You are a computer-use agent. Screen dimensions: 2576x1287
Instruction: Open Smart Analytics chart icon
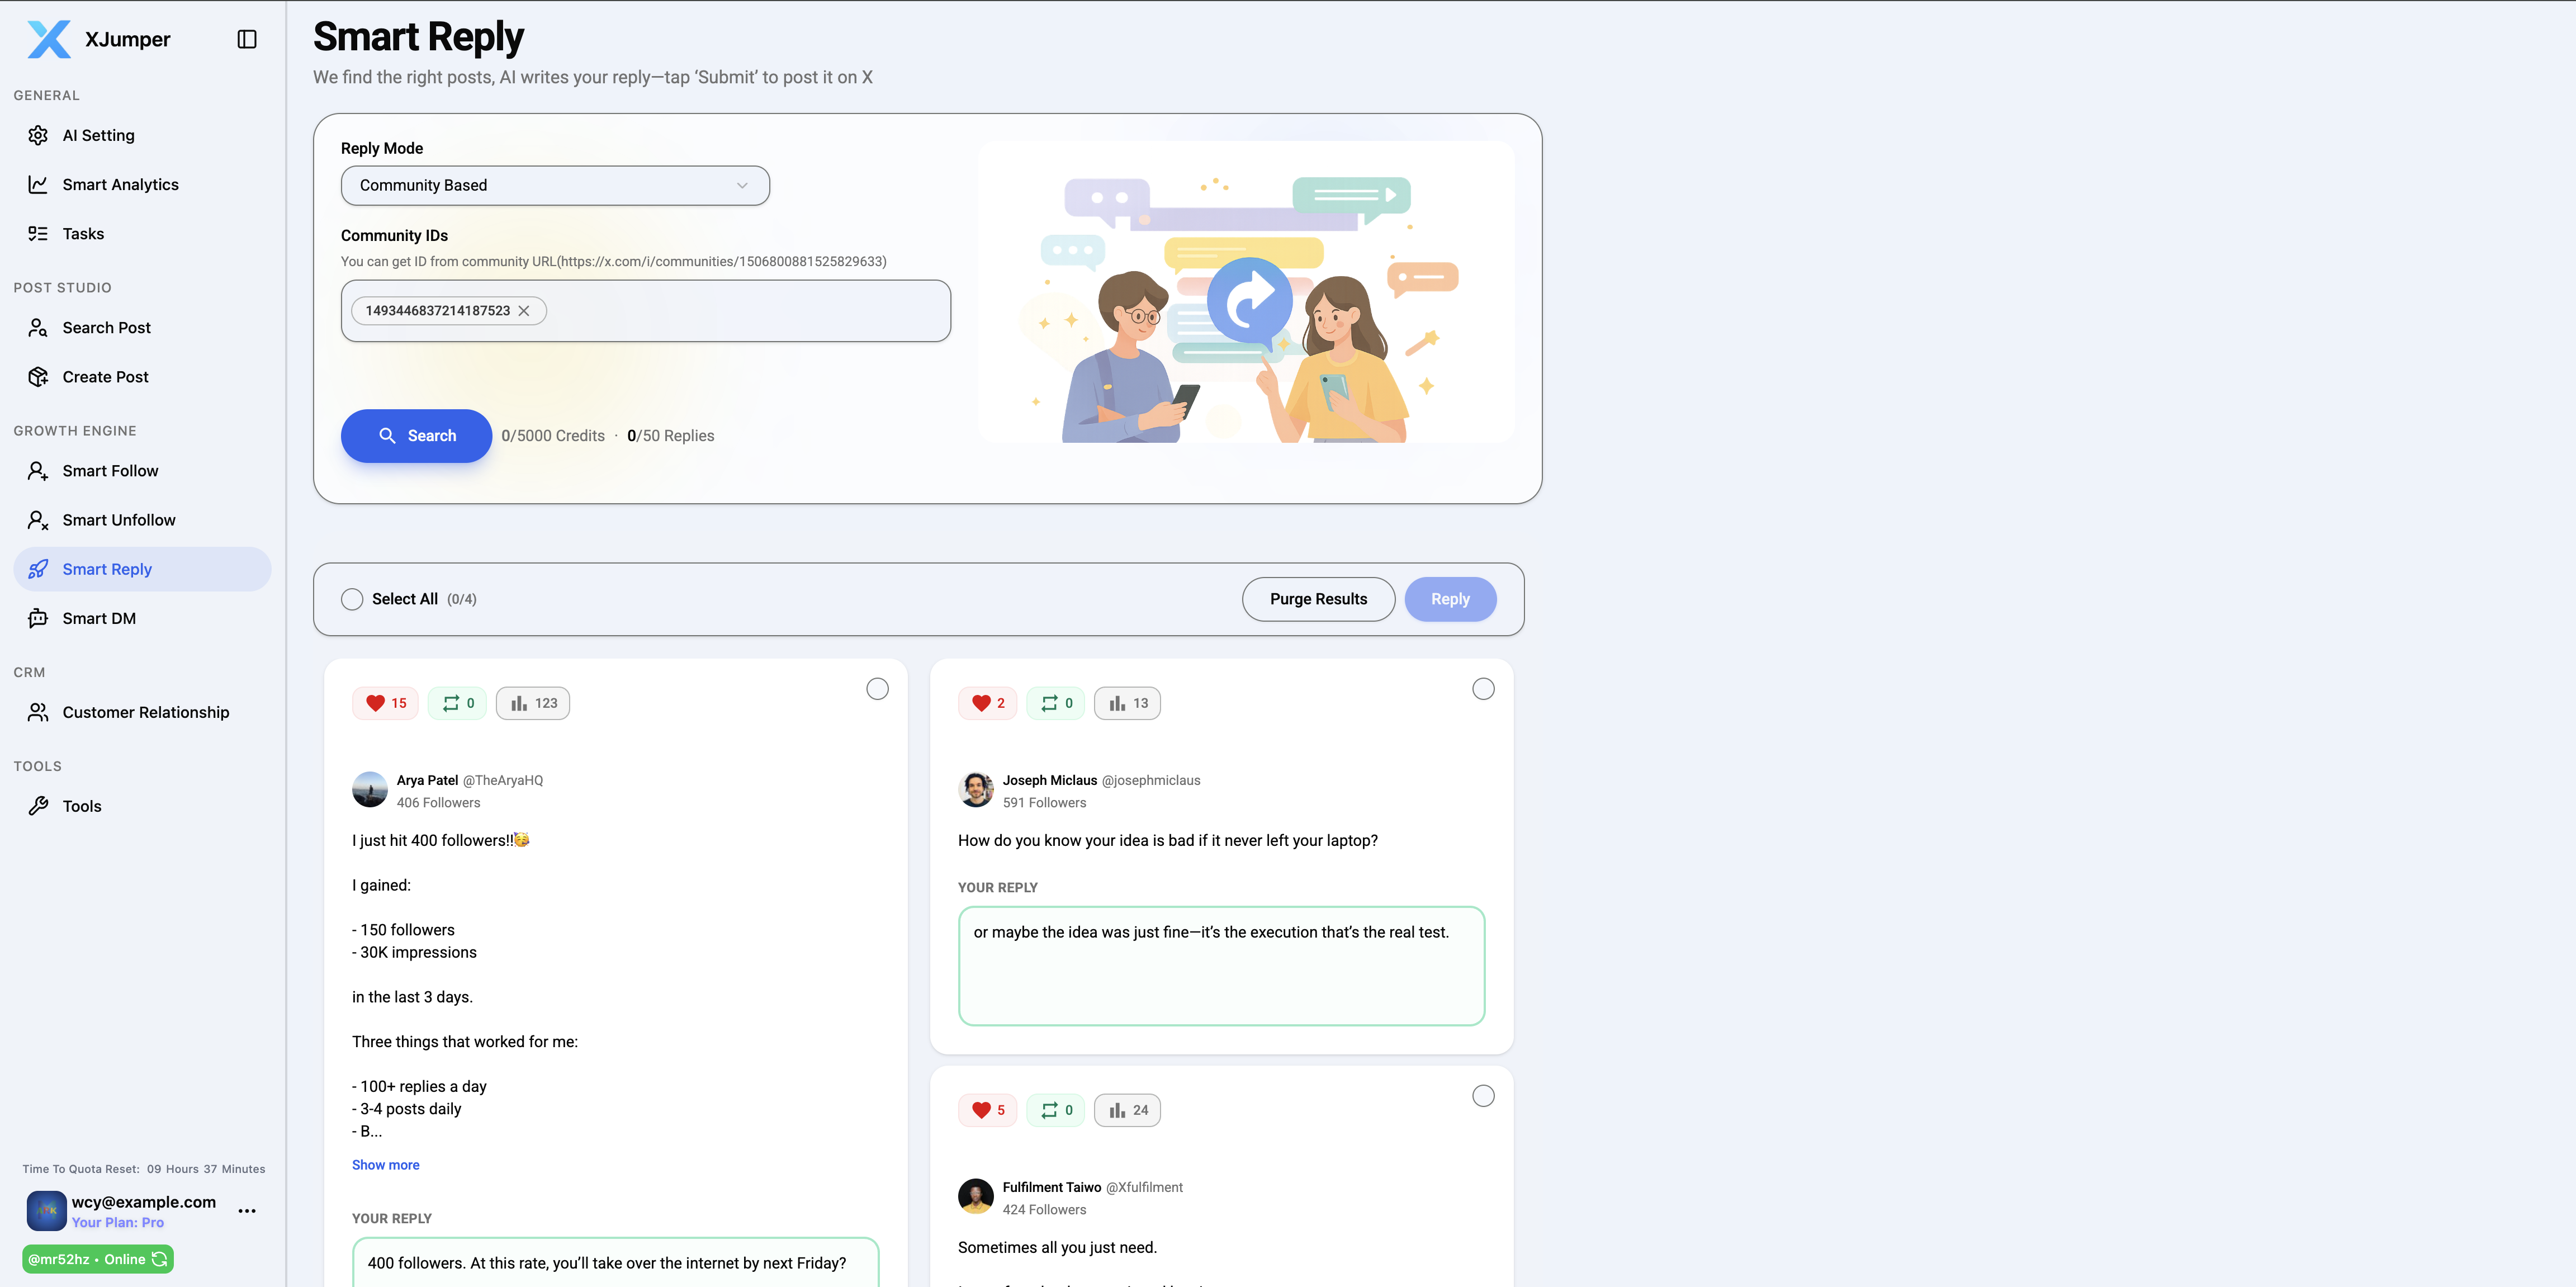38,184
